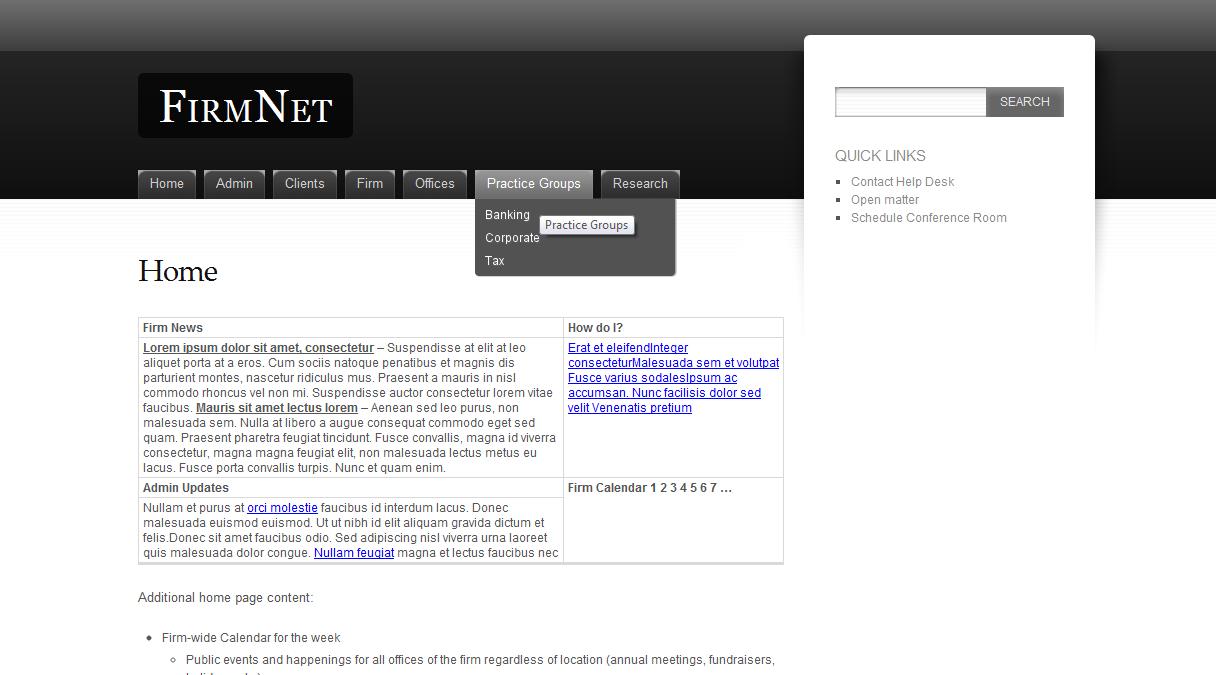The width and height of the screenshot is (1216, 675).
Task: Open the 'orci molestie' link
Action: (282, 508)
